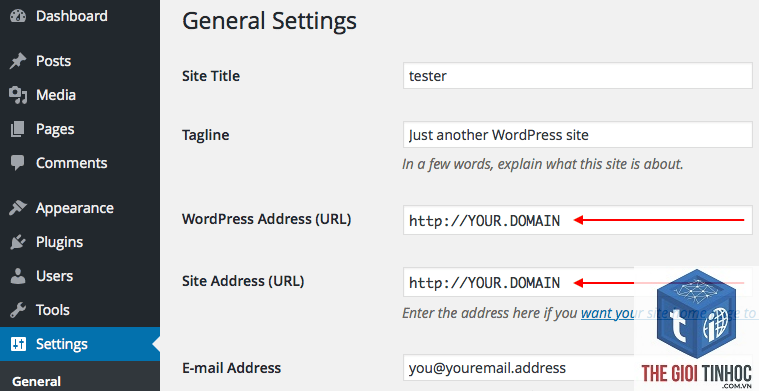Follow the 'want your site home' link
Viewport: 759px width, 391px height.
(668, 313)
